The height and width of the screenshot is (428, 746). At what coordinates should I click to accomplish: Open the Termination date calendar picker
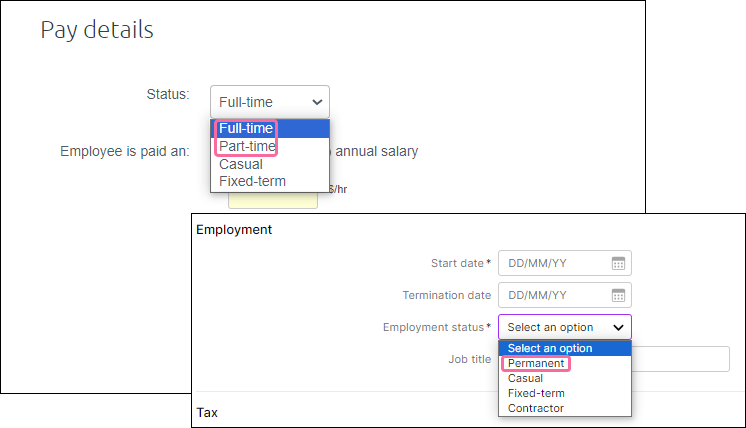point(618,295)
